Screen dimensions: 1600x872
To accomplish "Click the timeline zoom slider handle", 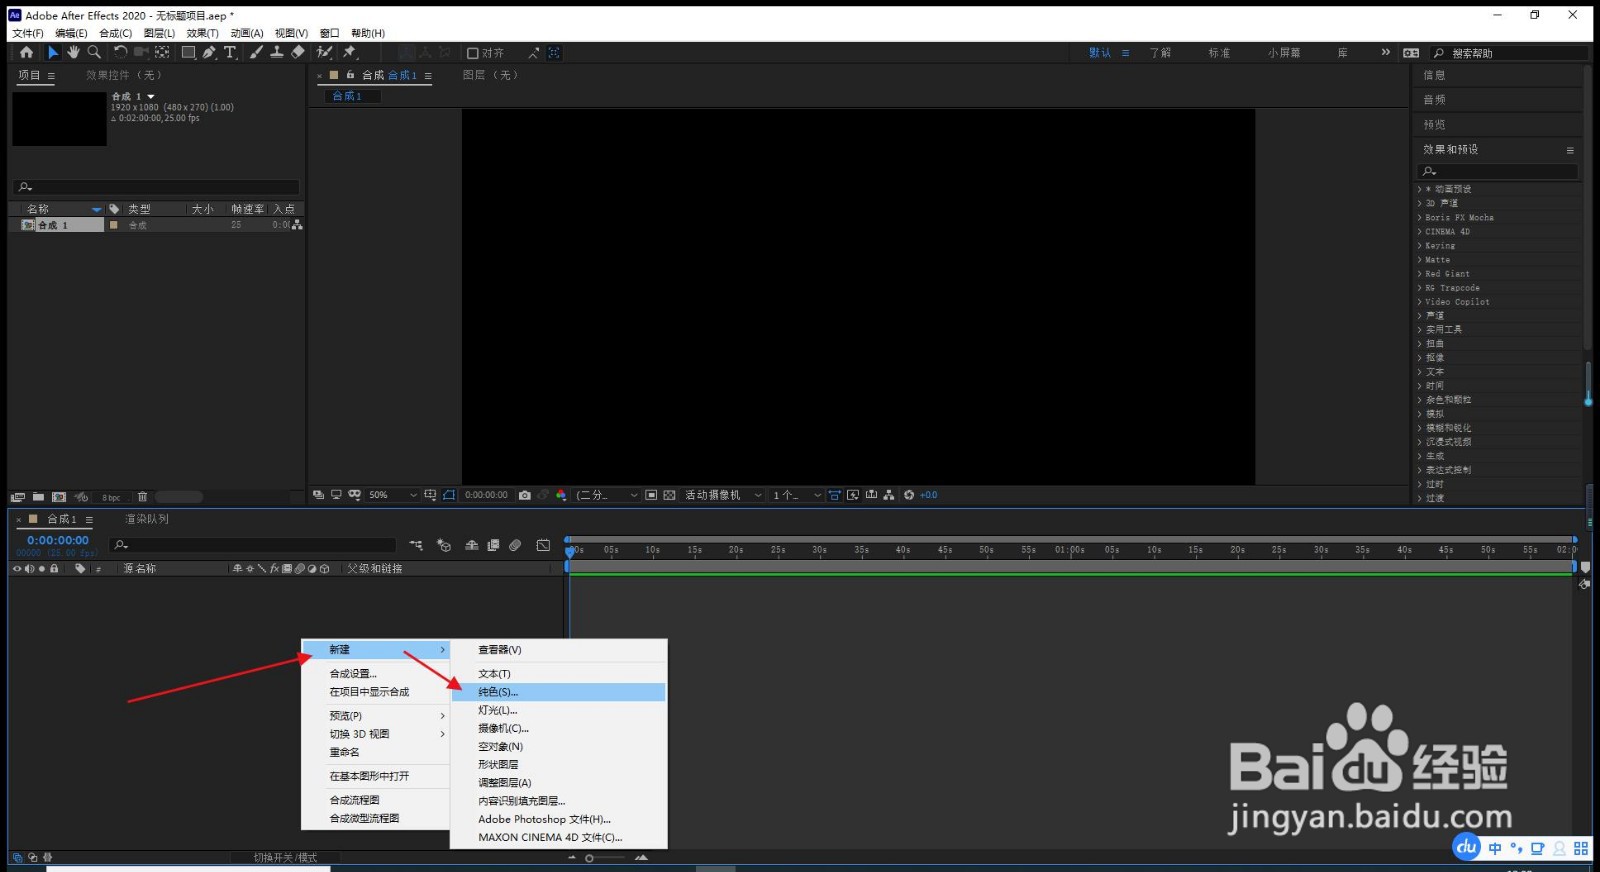I will point(590,858).
